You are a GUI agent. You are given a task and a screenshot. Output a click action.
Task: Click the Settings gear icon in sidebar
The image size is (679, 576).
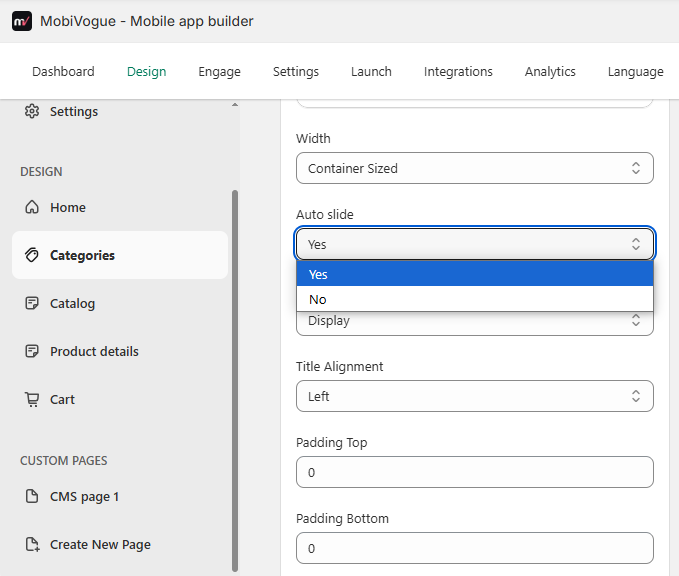32,111
